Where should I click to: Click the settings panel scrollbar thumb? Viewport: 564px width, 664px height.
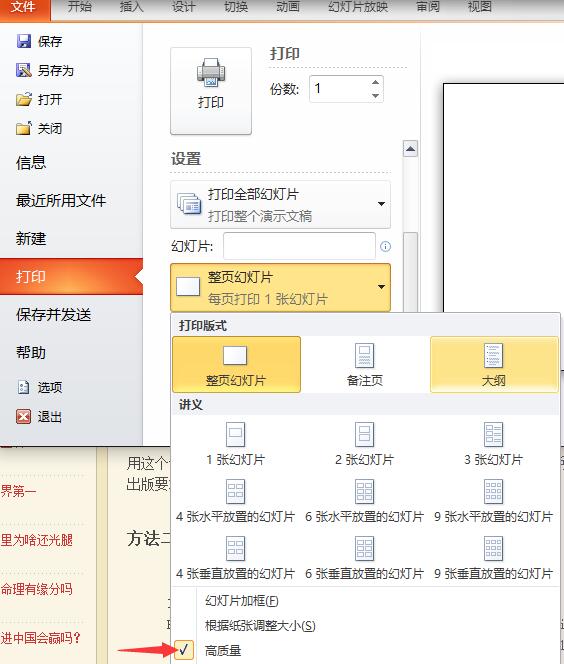click(x=410, y=272)
